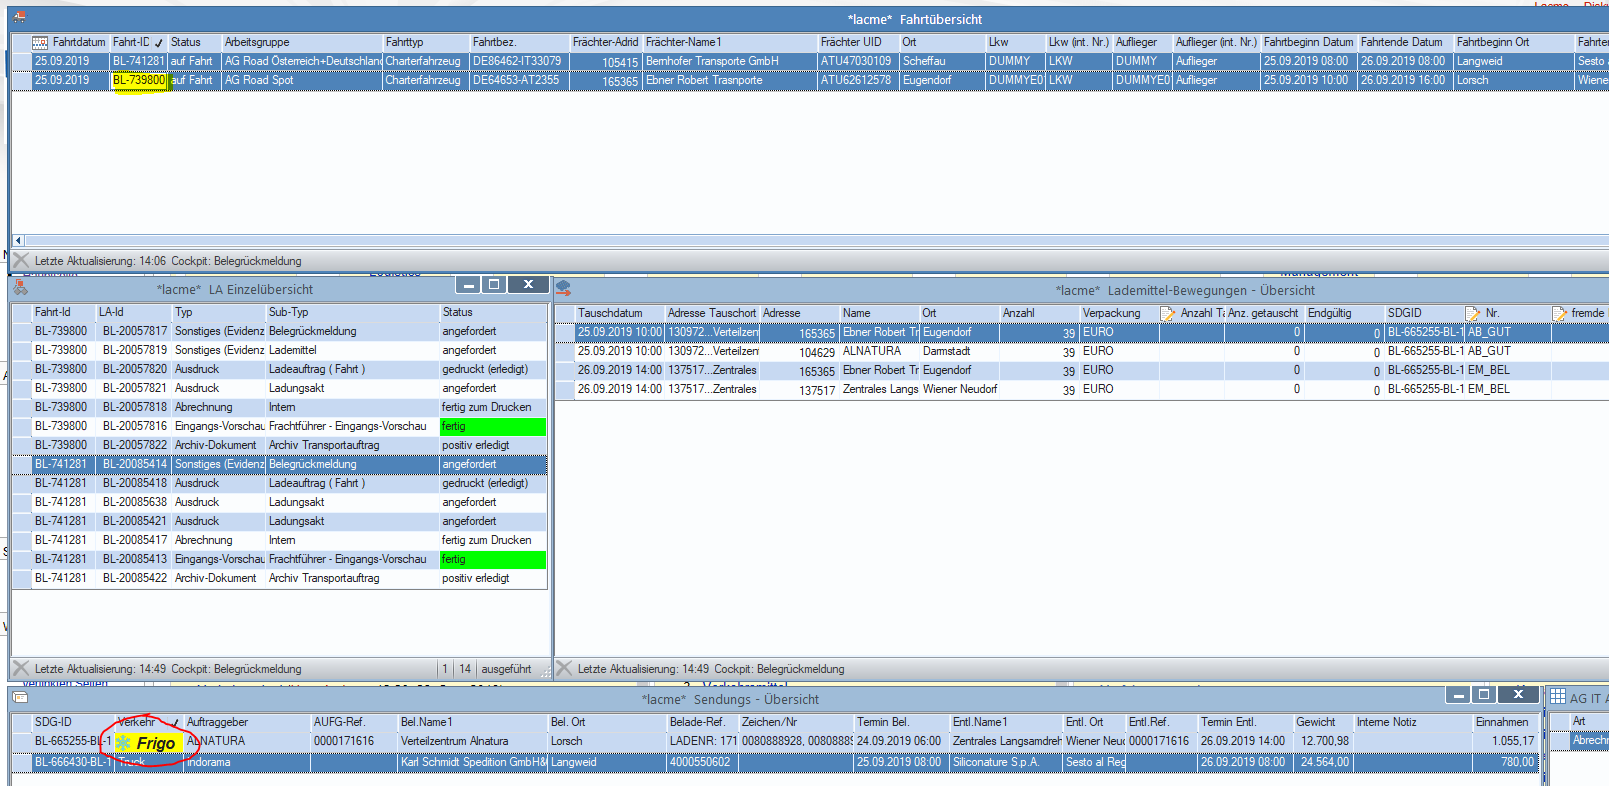Select Einnahmen value 1.055,17
Viewport: 1609px width, 786px height.
[x=1505, y=741]
